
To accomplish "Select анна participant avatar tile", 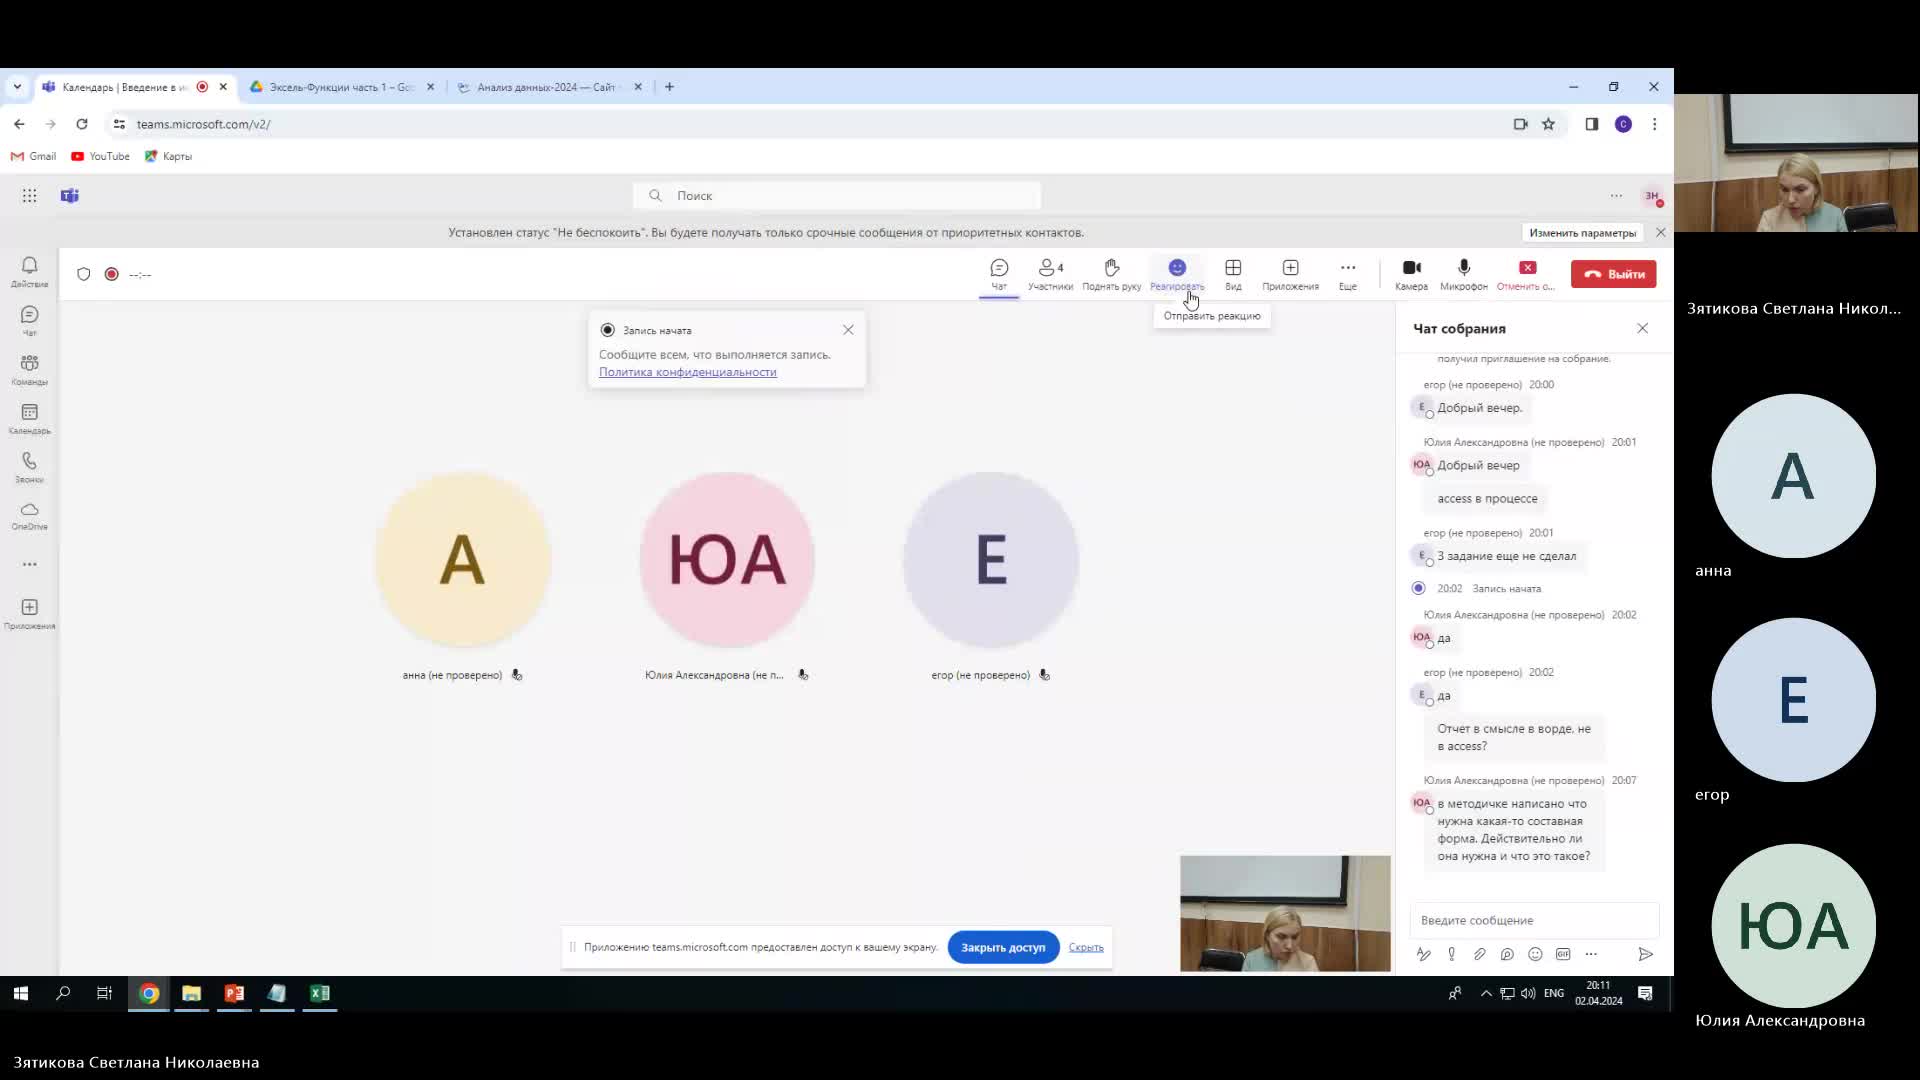I will (463, 559).
